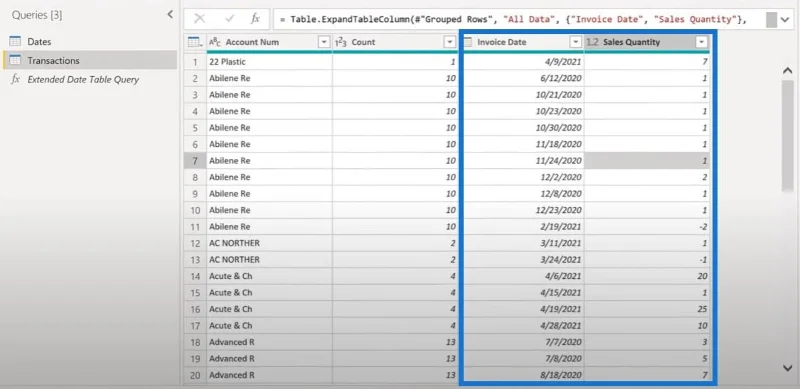Select the Transactions query
This screenshot has width=800, height=389.
click(x=89, y=60)
